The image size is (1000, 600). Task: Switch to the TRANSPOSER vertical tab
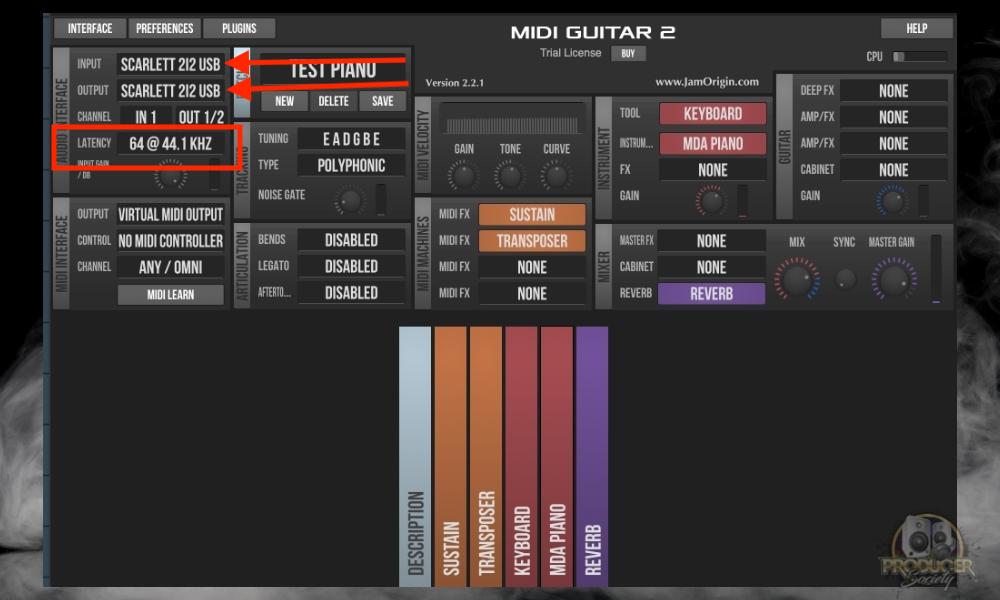click(x=486, y=457)
